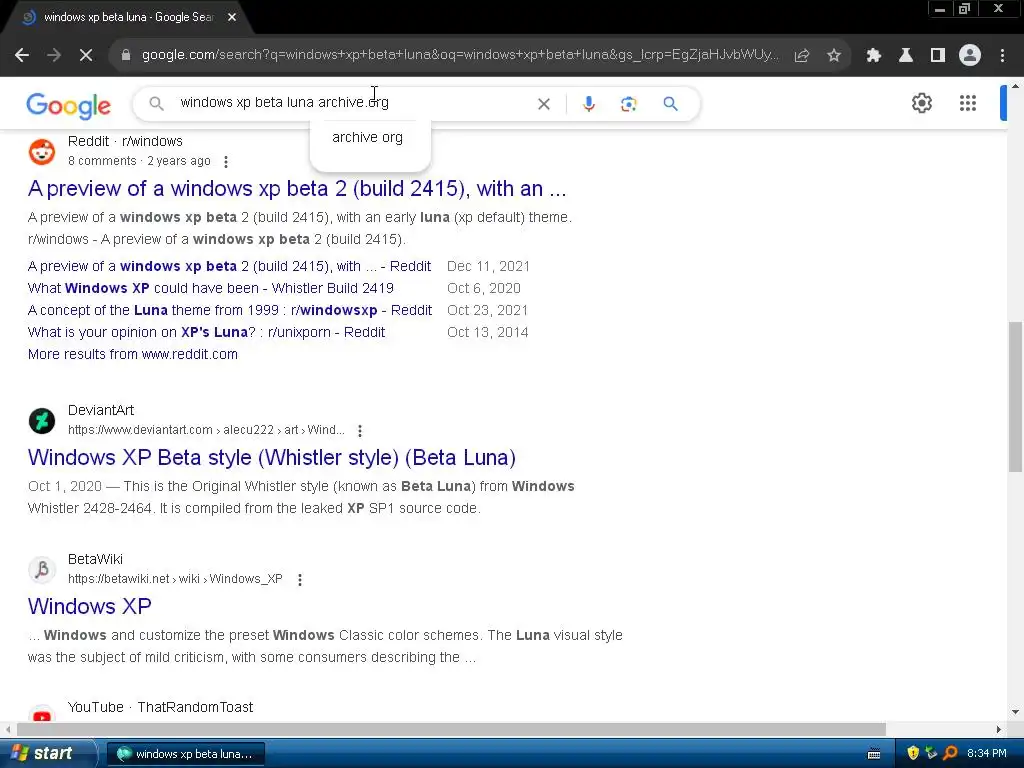
Task: Click the orange magnifier tray icon
Action: (950, 753)
